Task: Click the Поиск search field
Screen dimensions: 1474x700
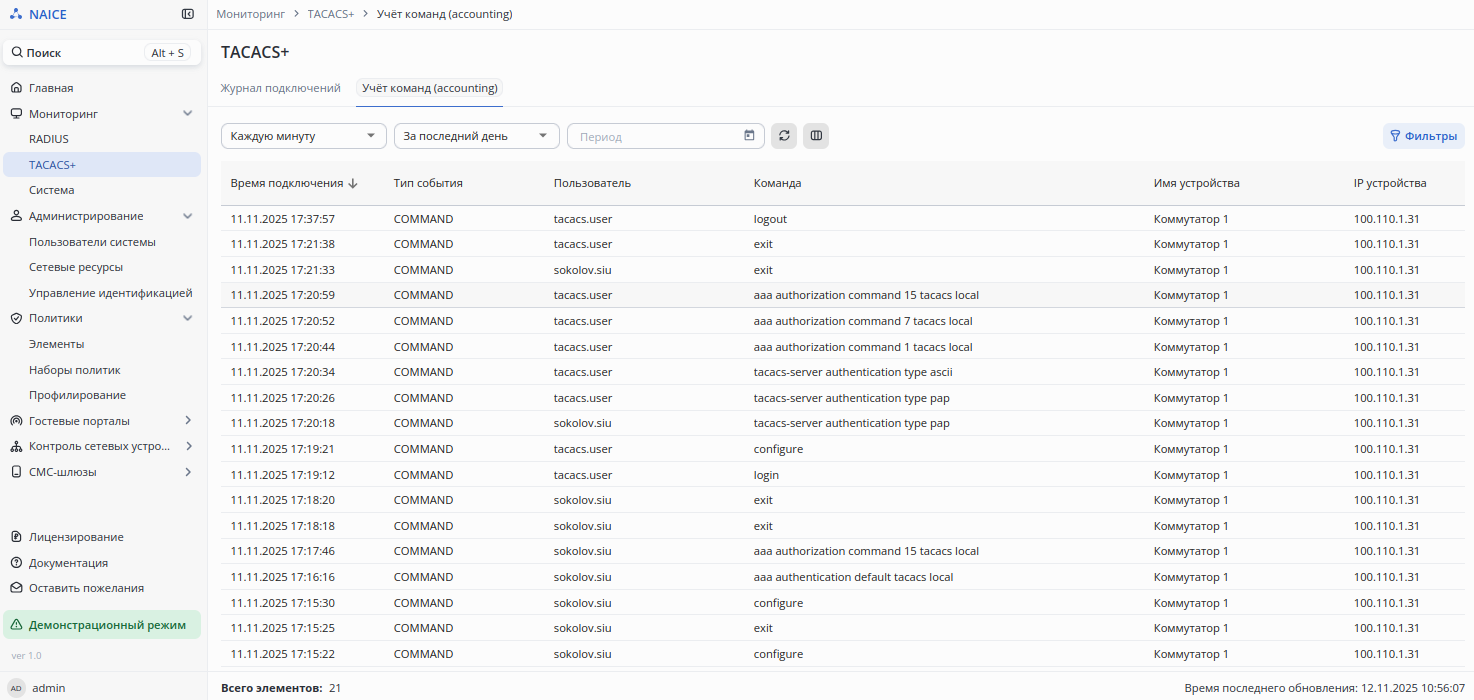Action: [x=80, y=53]
